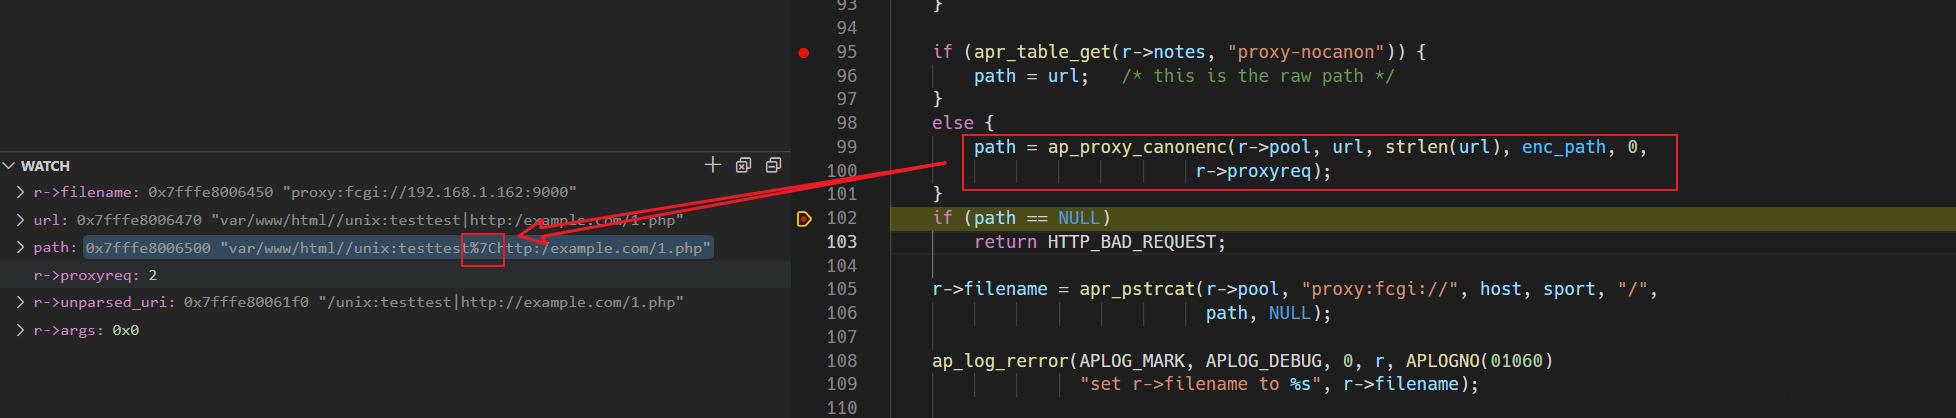Click the yellow execution pointer at line 102
The width and height of the screenshot is (1956, 418).
click(x=804, y=218)
